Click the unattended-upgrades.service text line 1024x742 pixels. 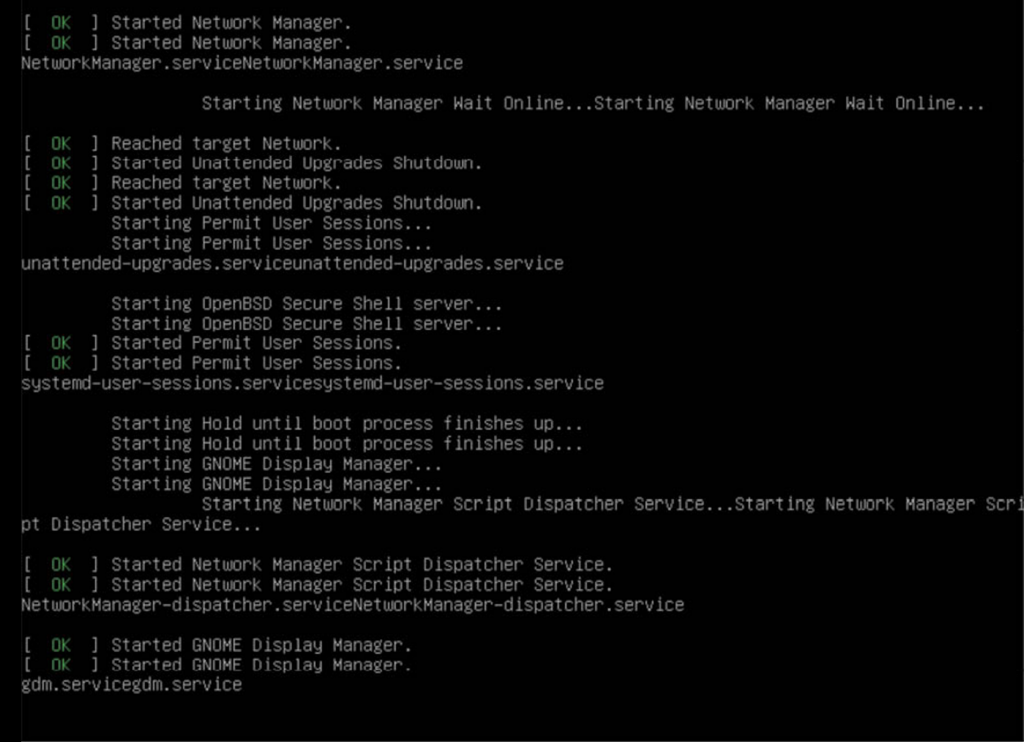coord(292,264)
